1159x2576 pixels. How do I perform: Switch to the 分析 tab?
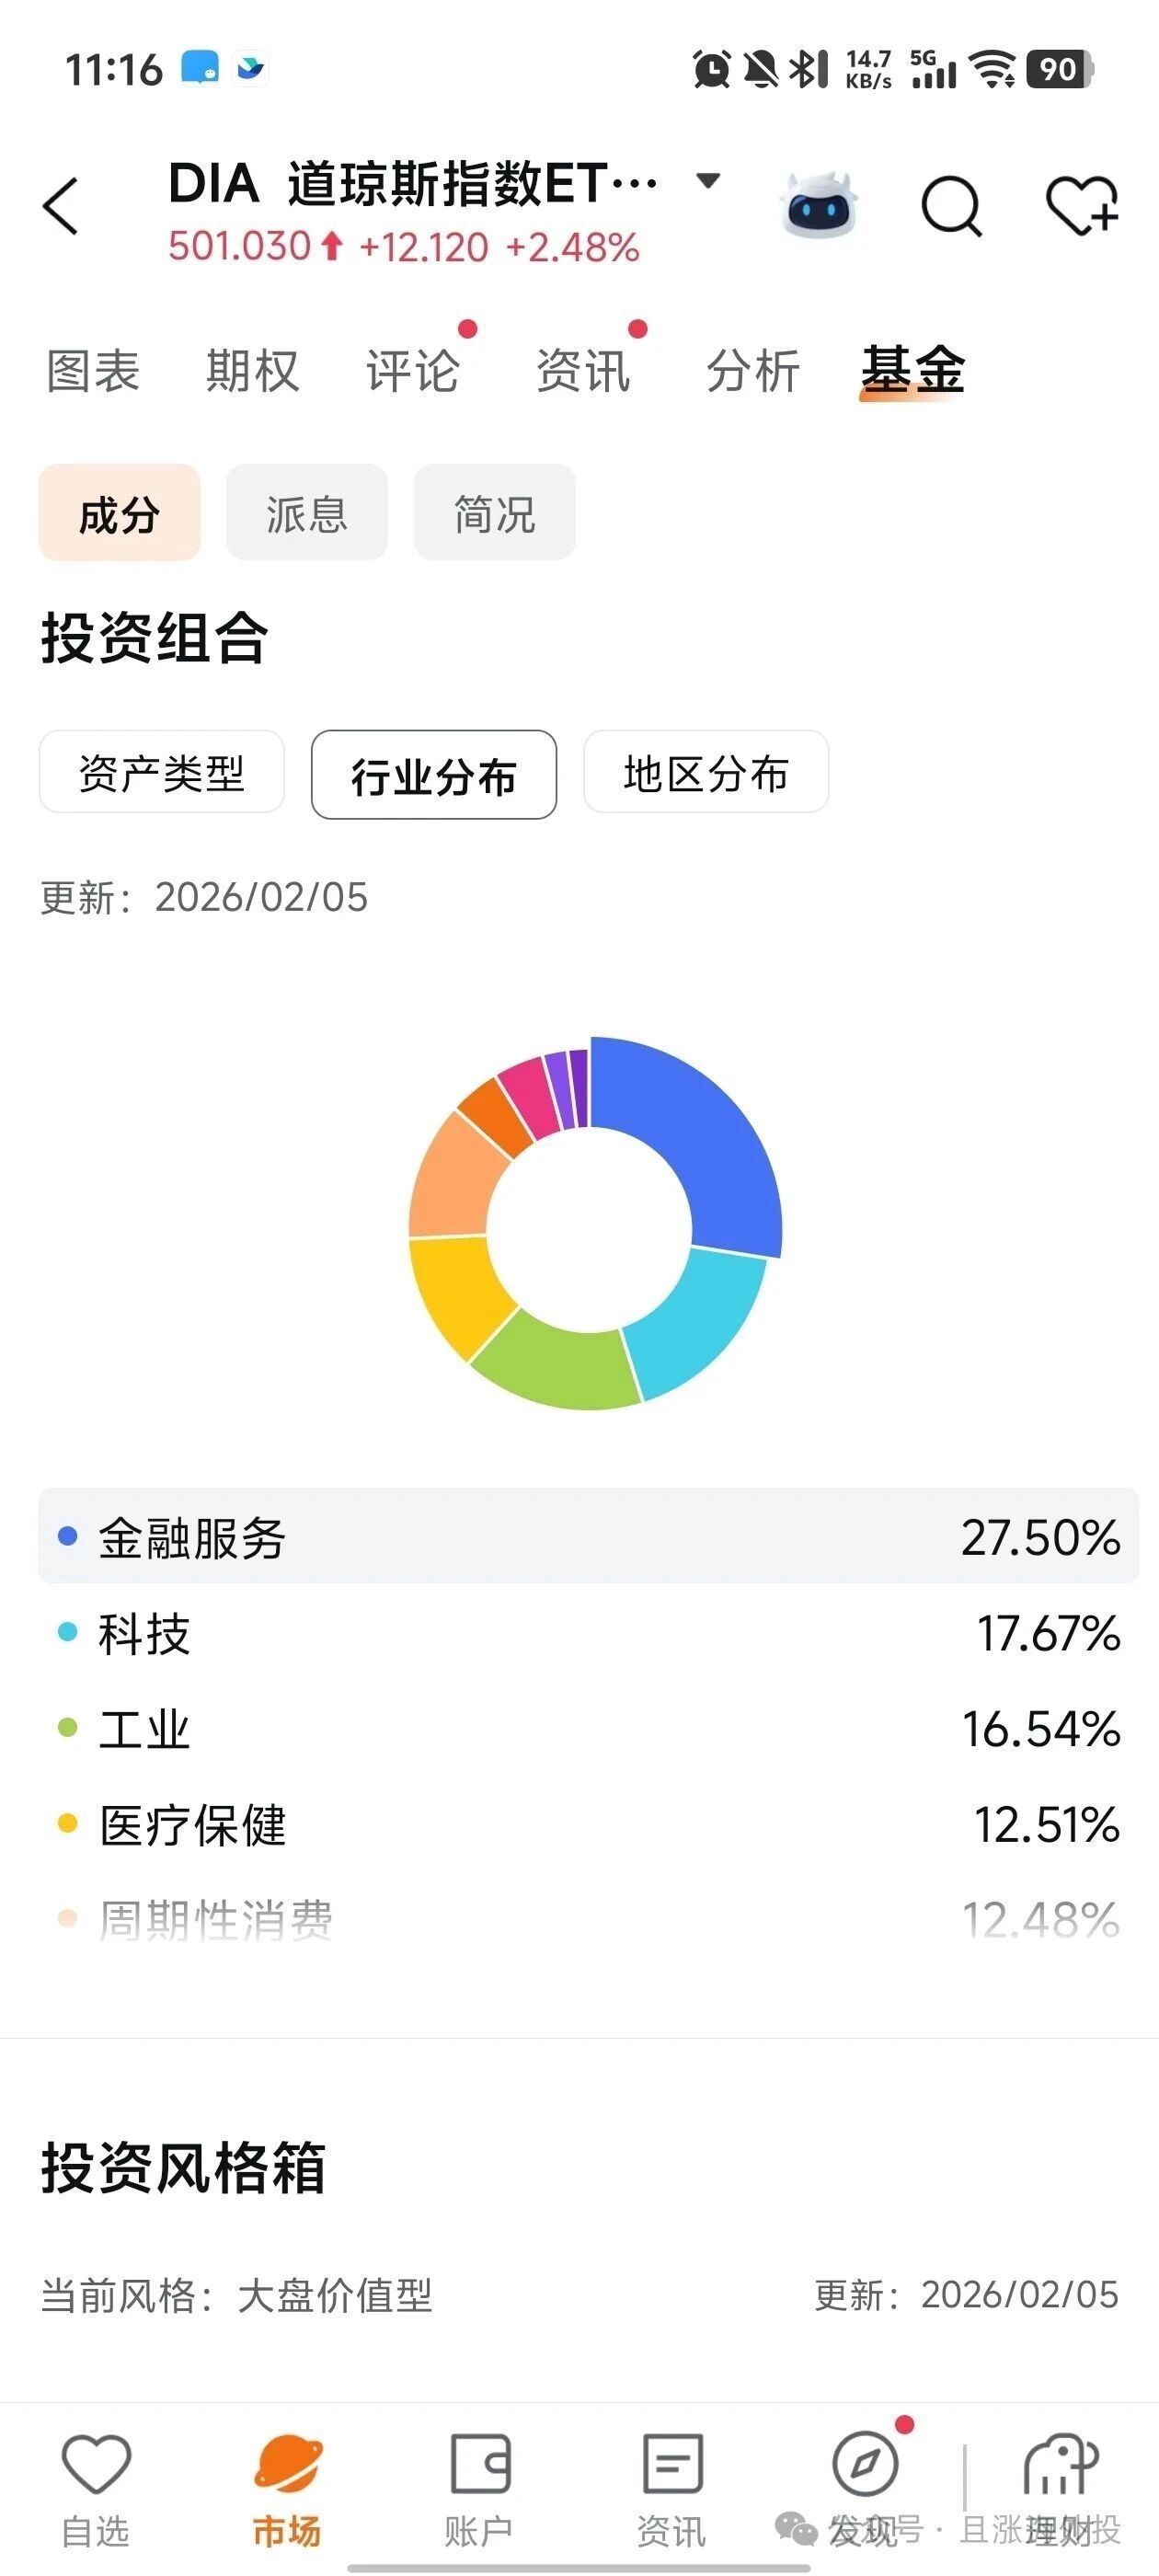752,371
